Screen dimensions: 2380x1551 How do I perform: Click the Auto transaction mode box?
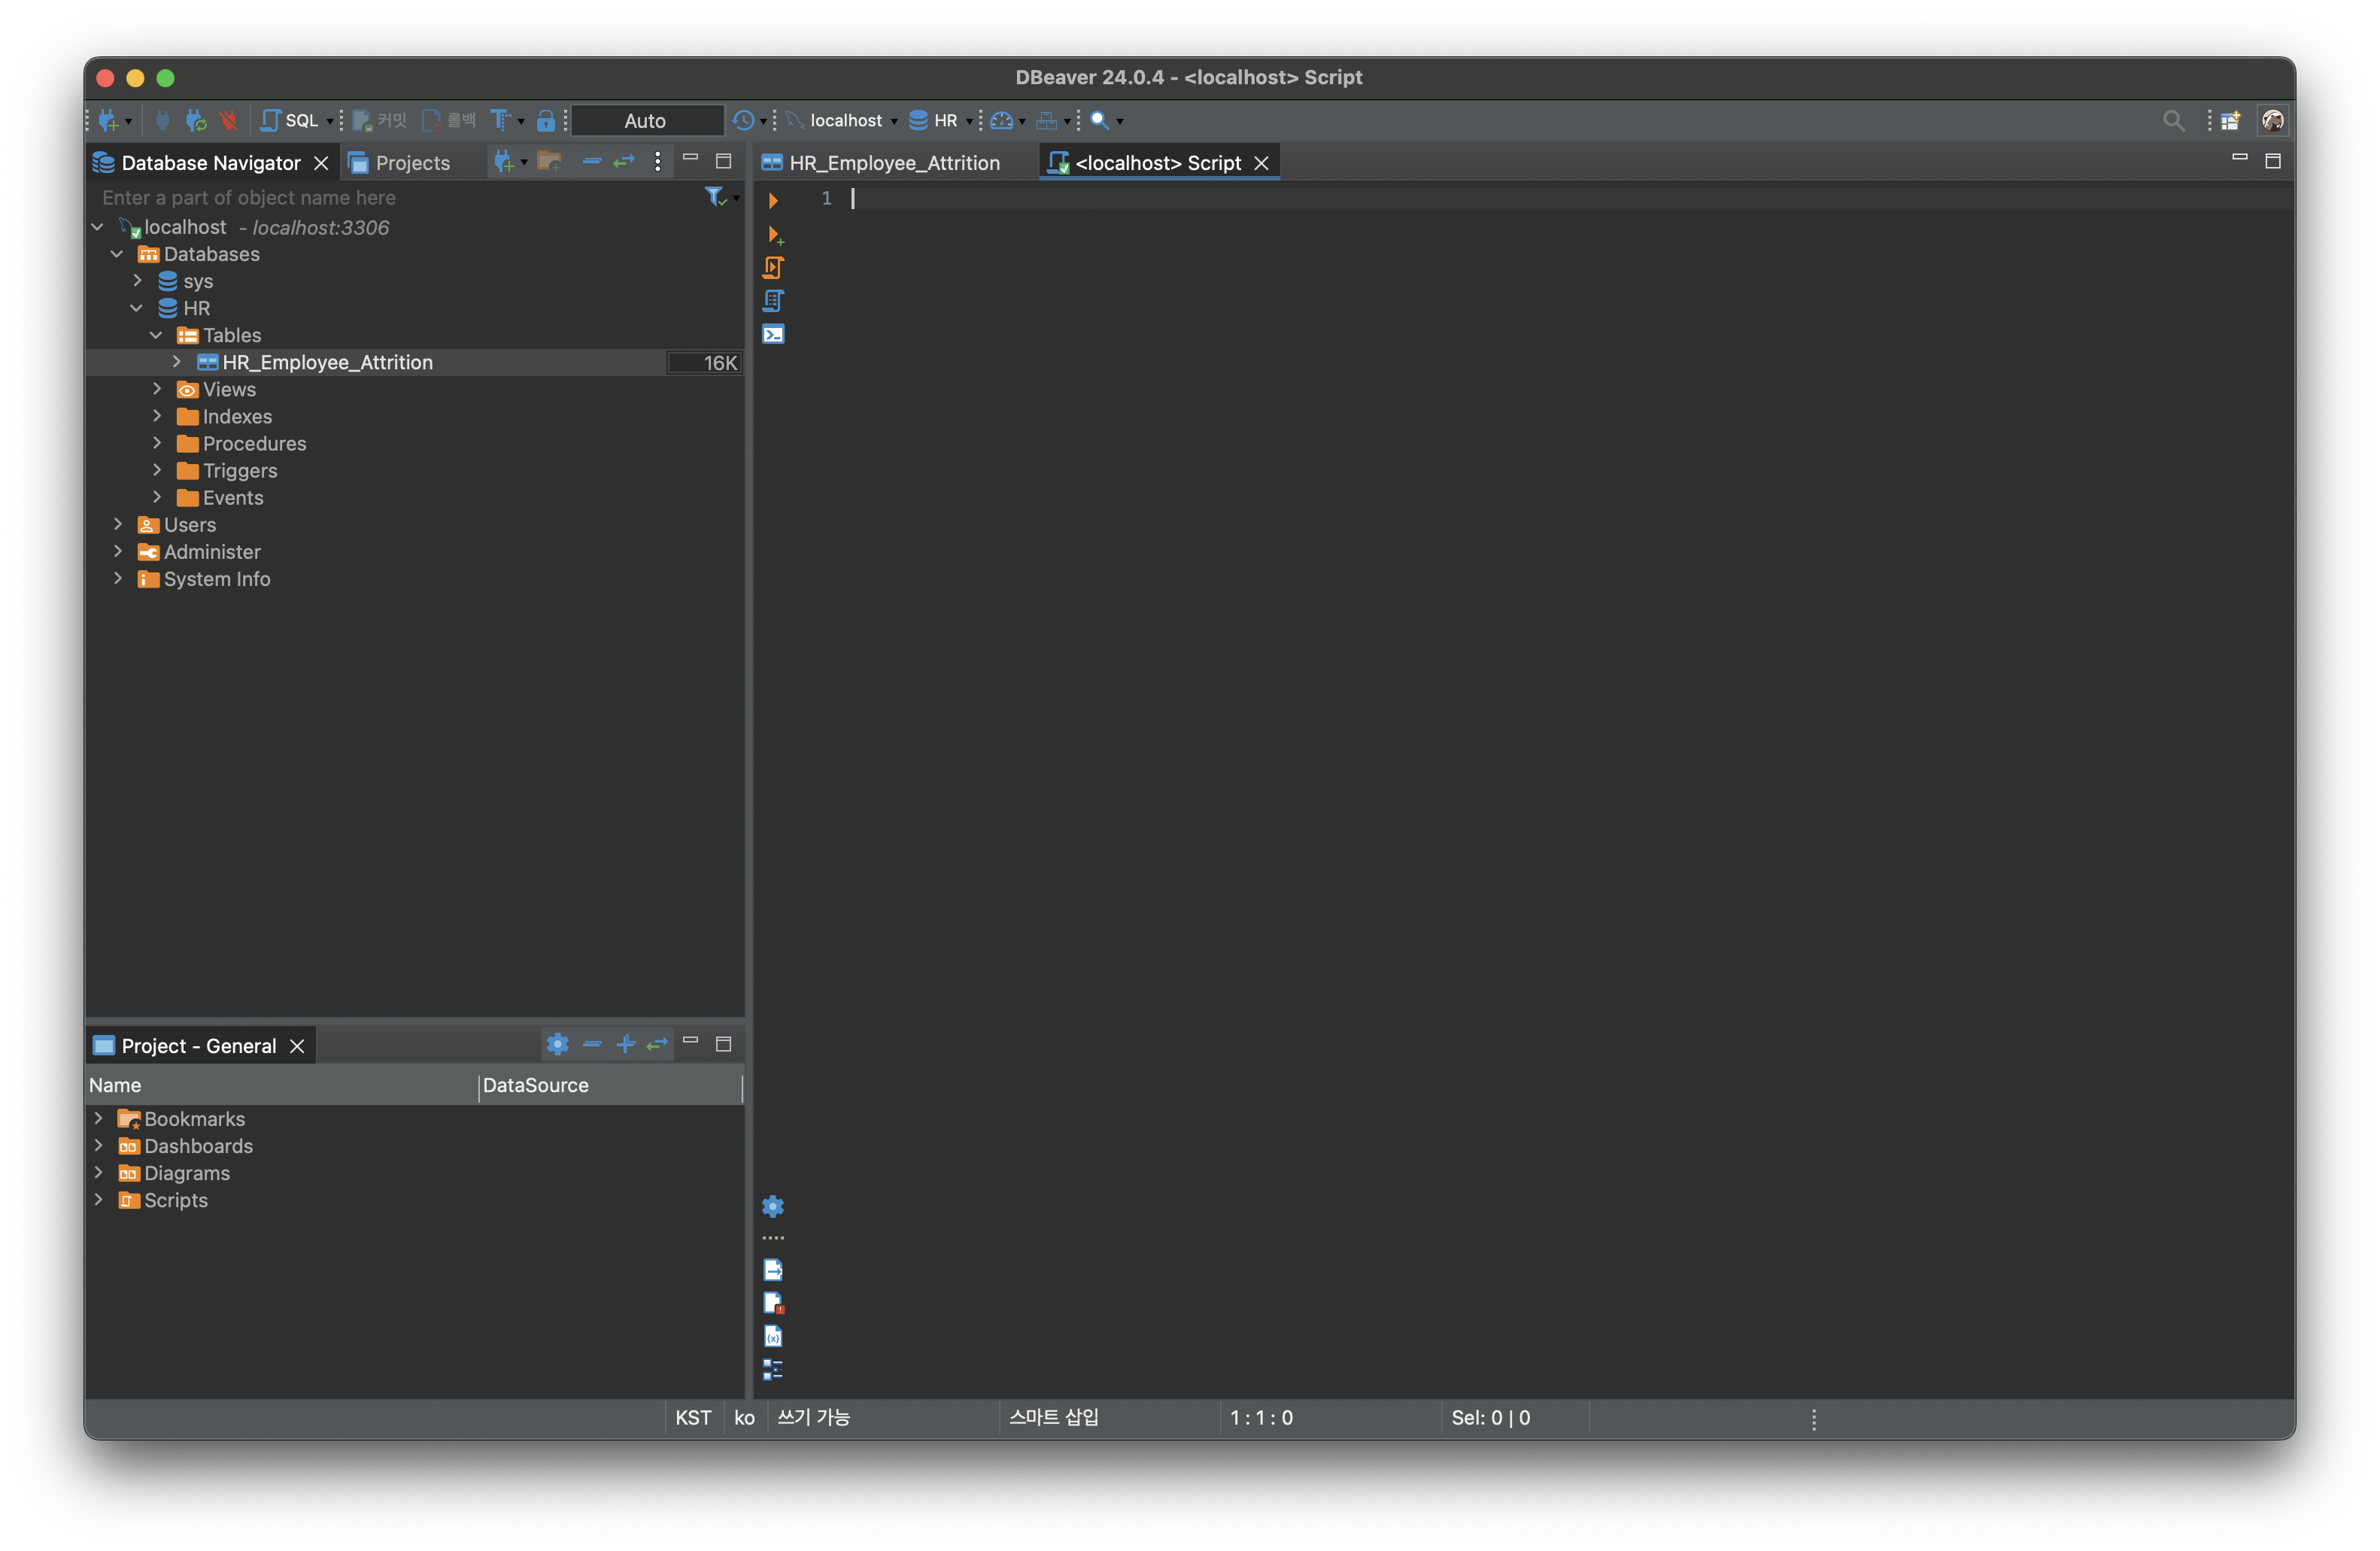pyautogui.click(x=645, y=121)
